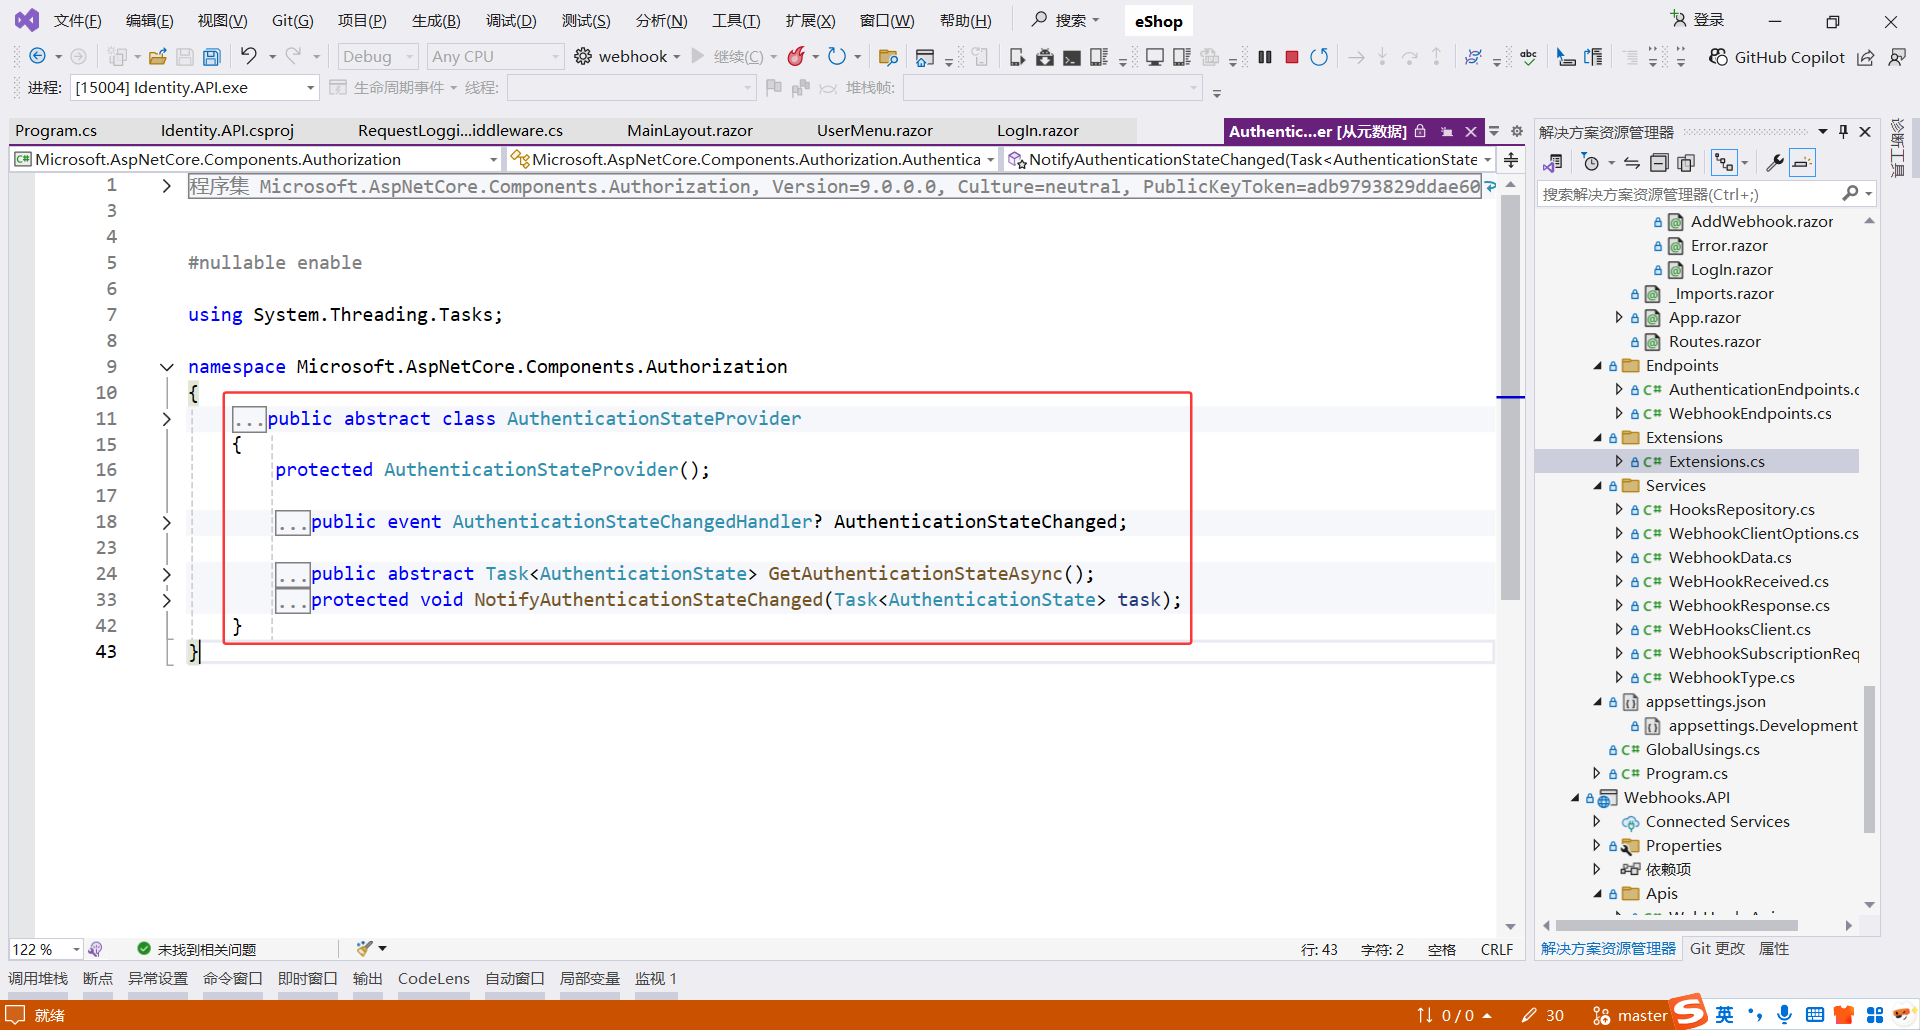
Task: Open the Debug configuration dropdown
Action: click(x=378, y=57)
